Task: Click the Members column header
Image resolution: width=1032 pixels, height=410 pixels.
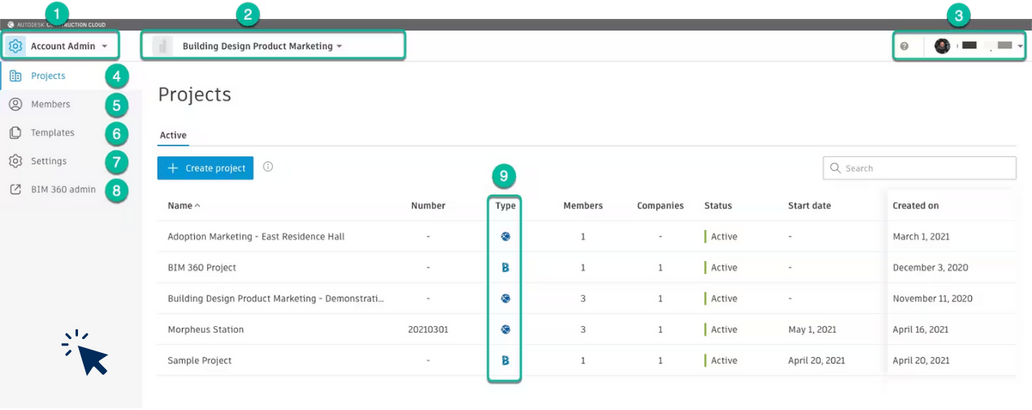Action: [583, 205]
